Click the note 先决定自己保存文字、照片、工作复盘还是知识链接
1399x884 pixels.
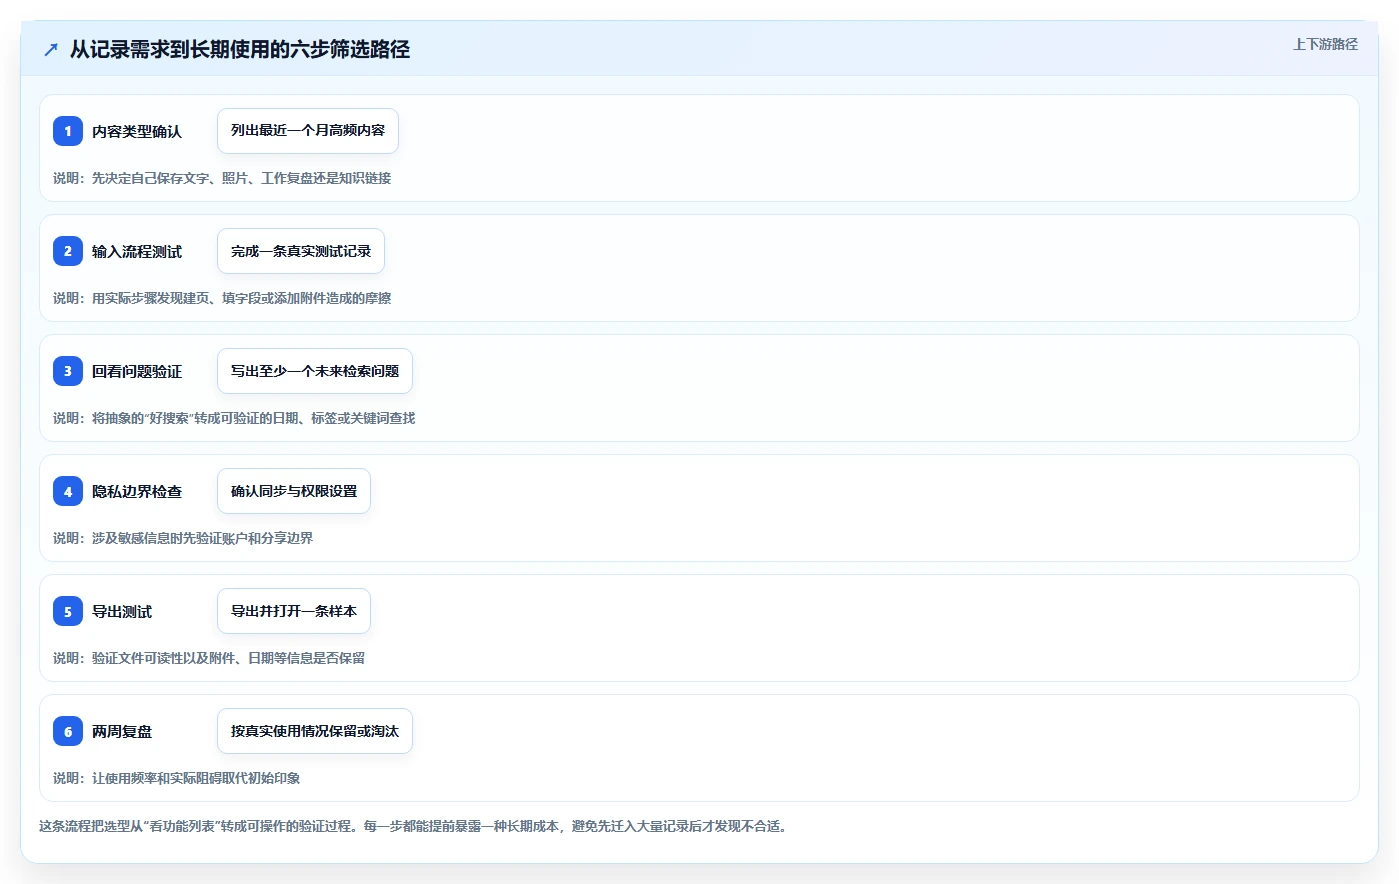click(241, 178)
